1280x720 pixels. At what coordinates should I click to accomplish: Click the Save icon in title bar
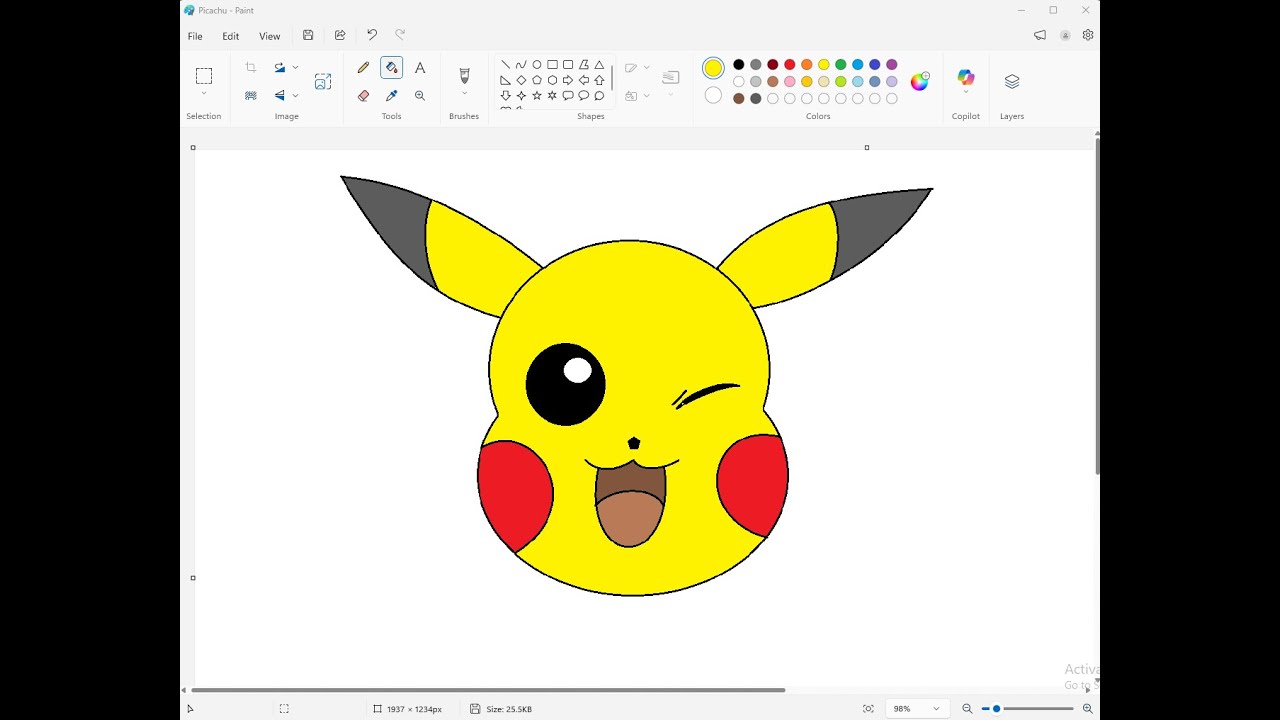(308, 35)
